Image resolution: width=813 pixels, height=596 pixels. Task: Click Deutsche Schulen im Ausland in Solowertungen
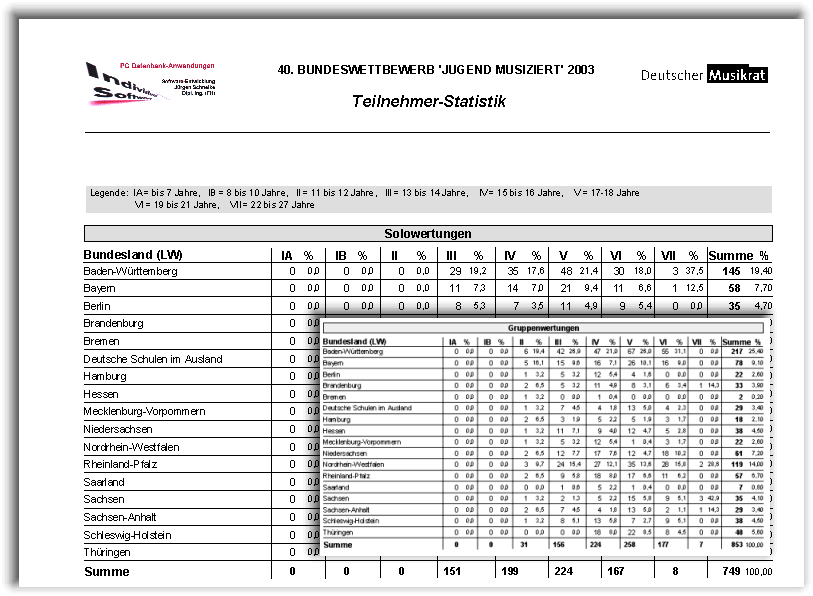point(153,359)
